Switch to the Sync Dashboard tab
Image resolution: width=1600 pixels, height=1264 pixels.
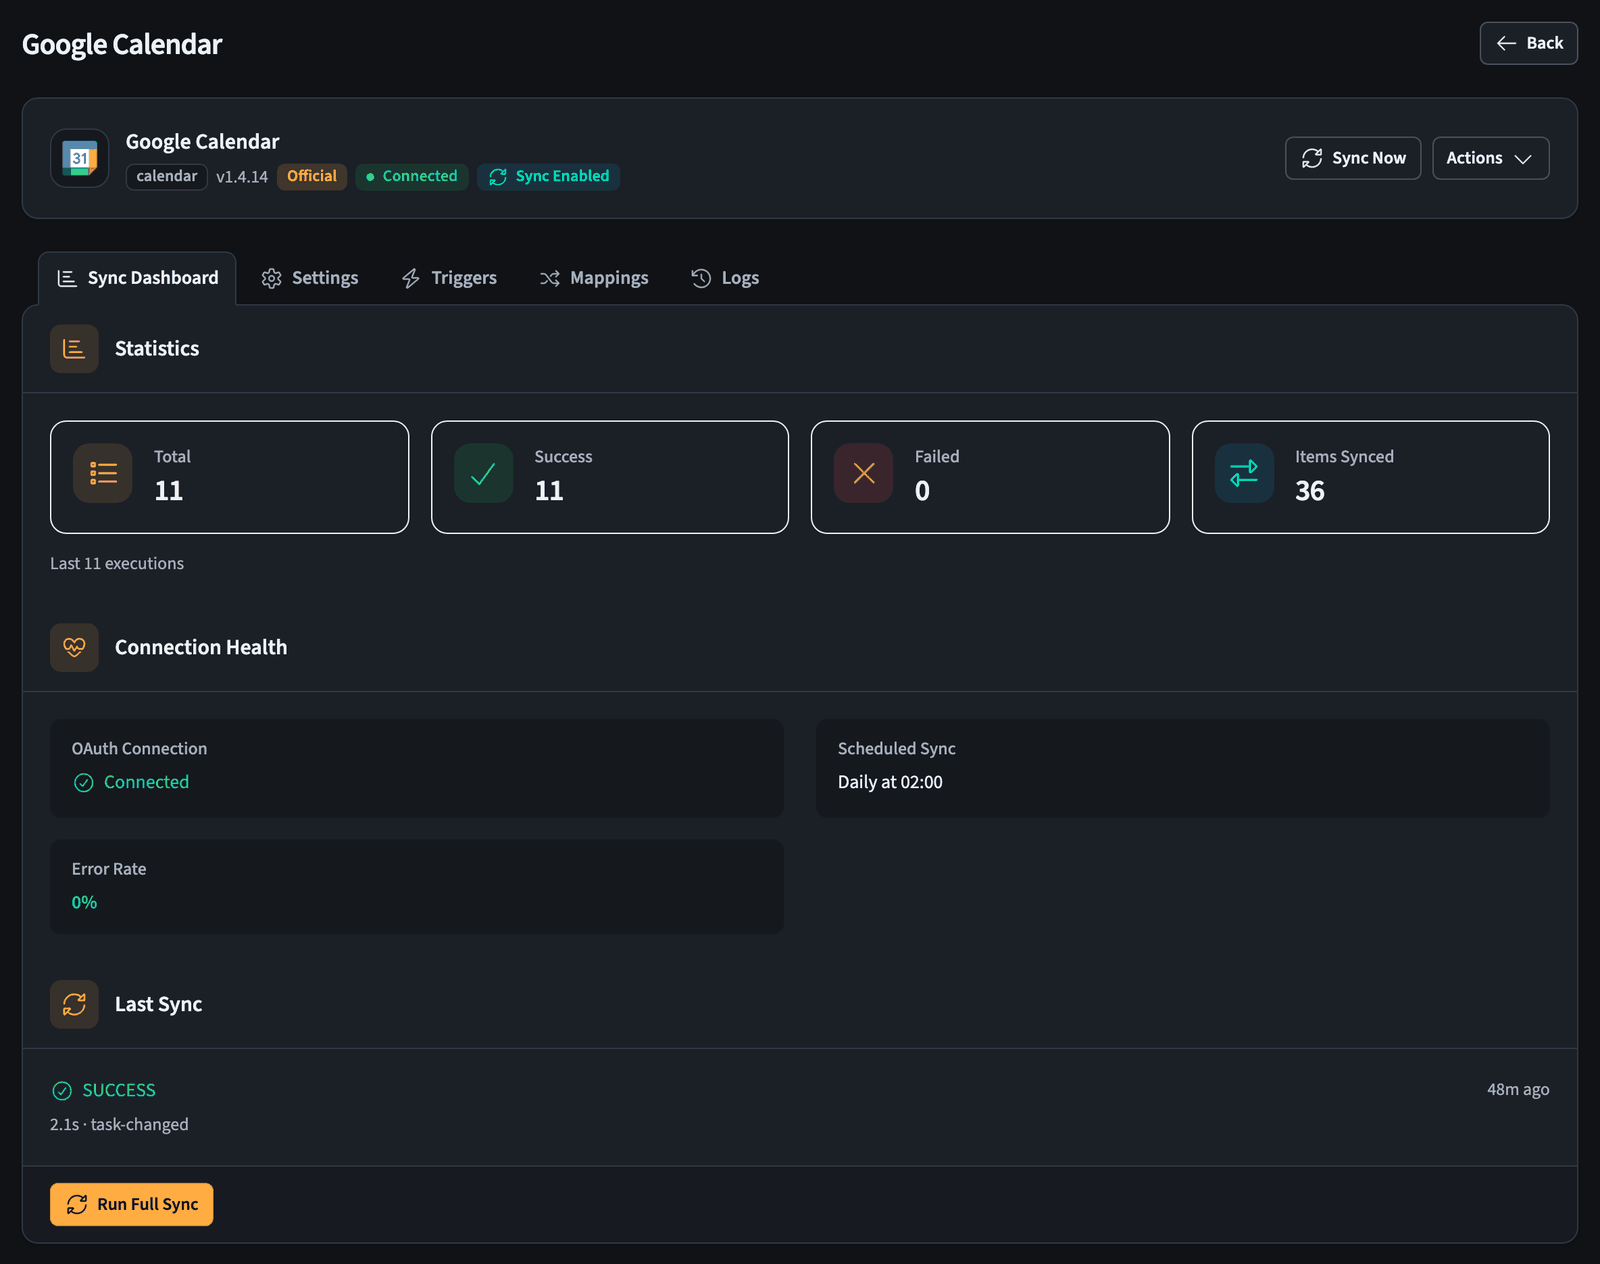pyautogui.click(x=137, y=278)
